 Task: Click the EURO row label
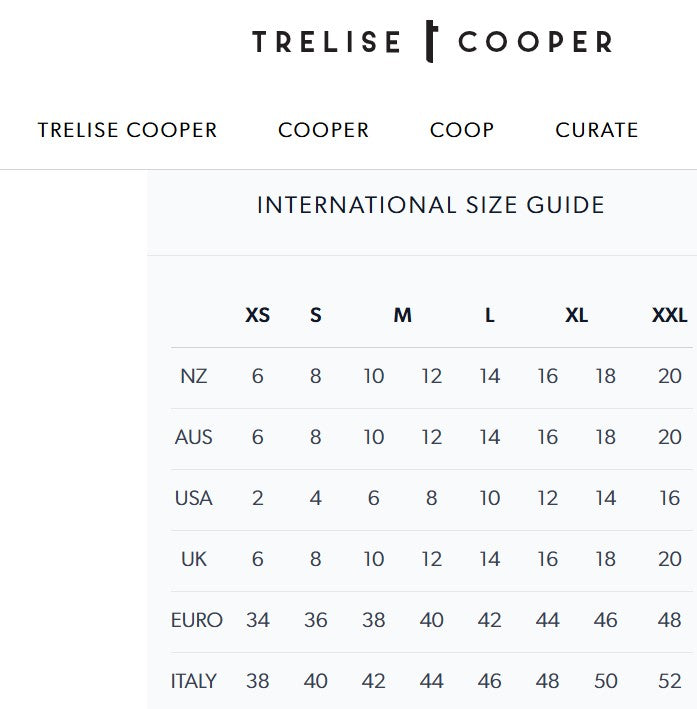pos(197,620)
